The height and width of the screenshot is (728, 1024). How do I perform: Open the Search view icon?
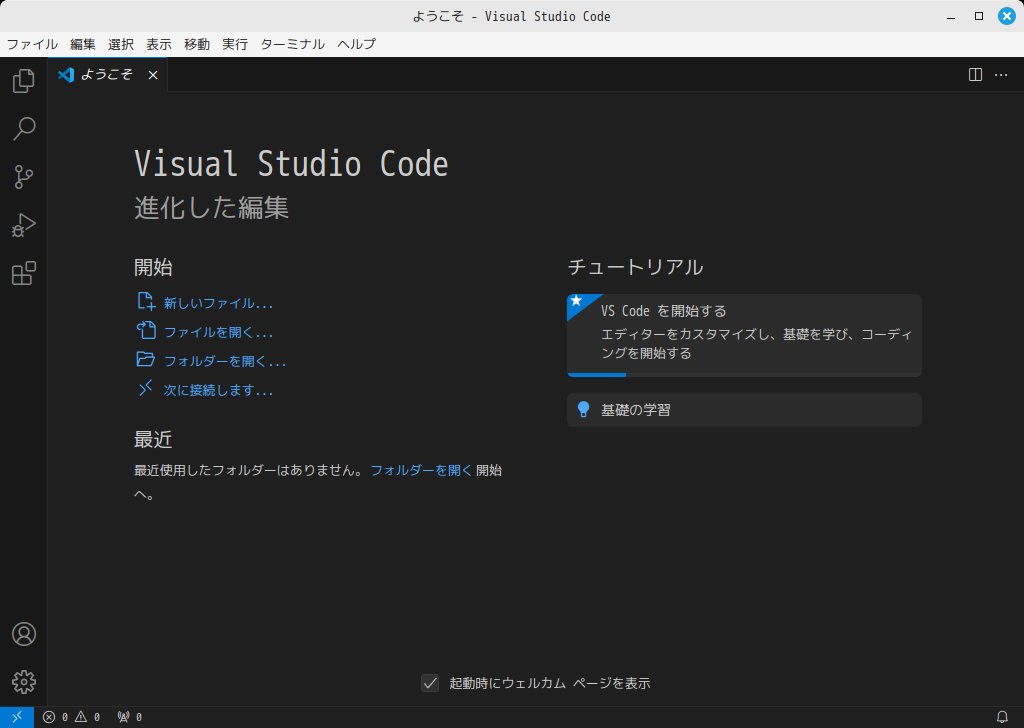pos(23,129)
